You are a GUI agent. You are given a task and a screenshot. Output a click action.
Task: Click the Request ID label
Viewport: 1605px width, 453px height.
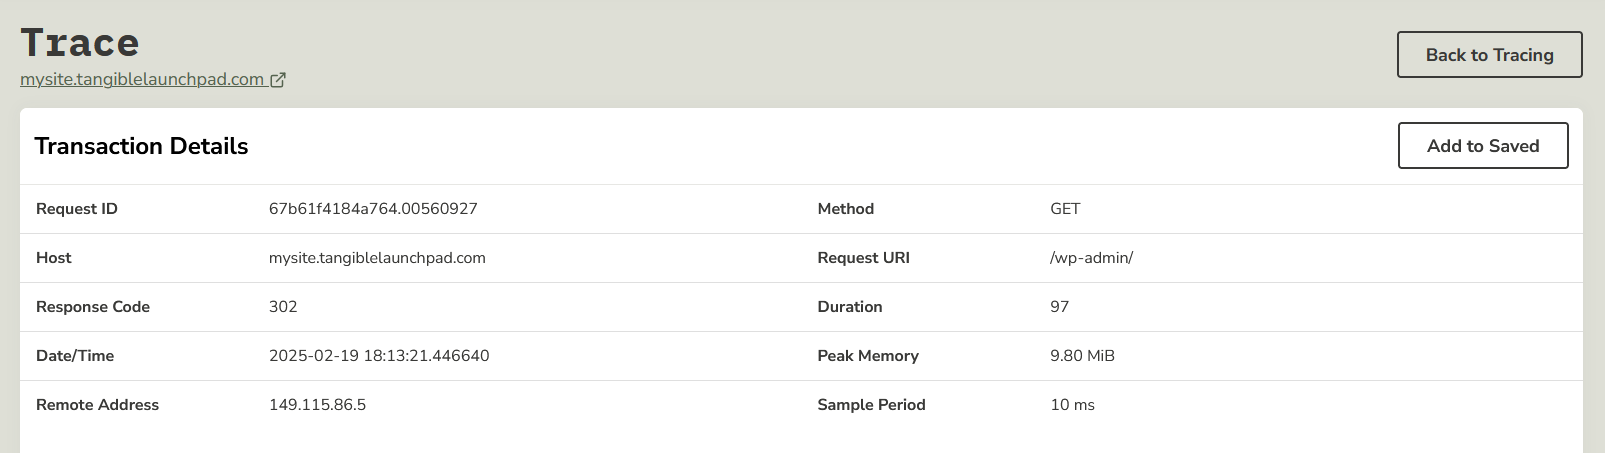[x=77, y=209]
